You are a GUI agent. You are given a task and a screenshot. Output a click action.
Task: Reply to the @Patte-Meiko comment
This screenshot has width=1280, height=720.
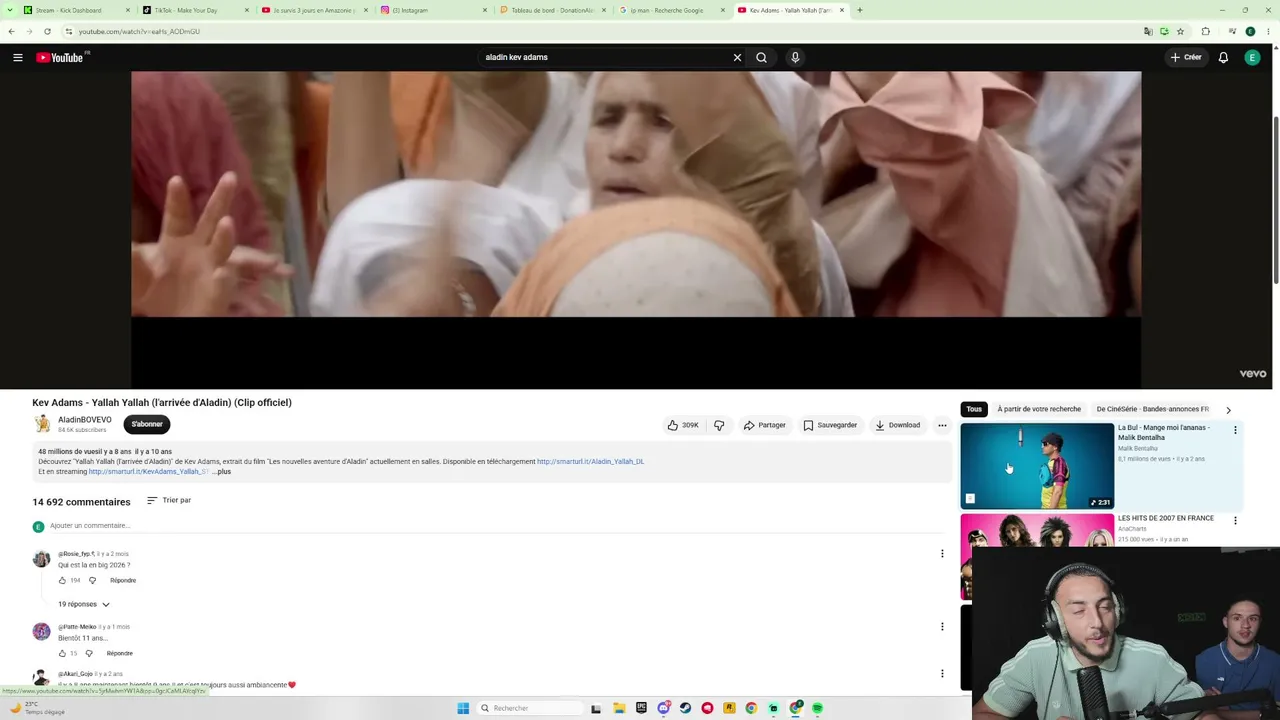[119, 653]
